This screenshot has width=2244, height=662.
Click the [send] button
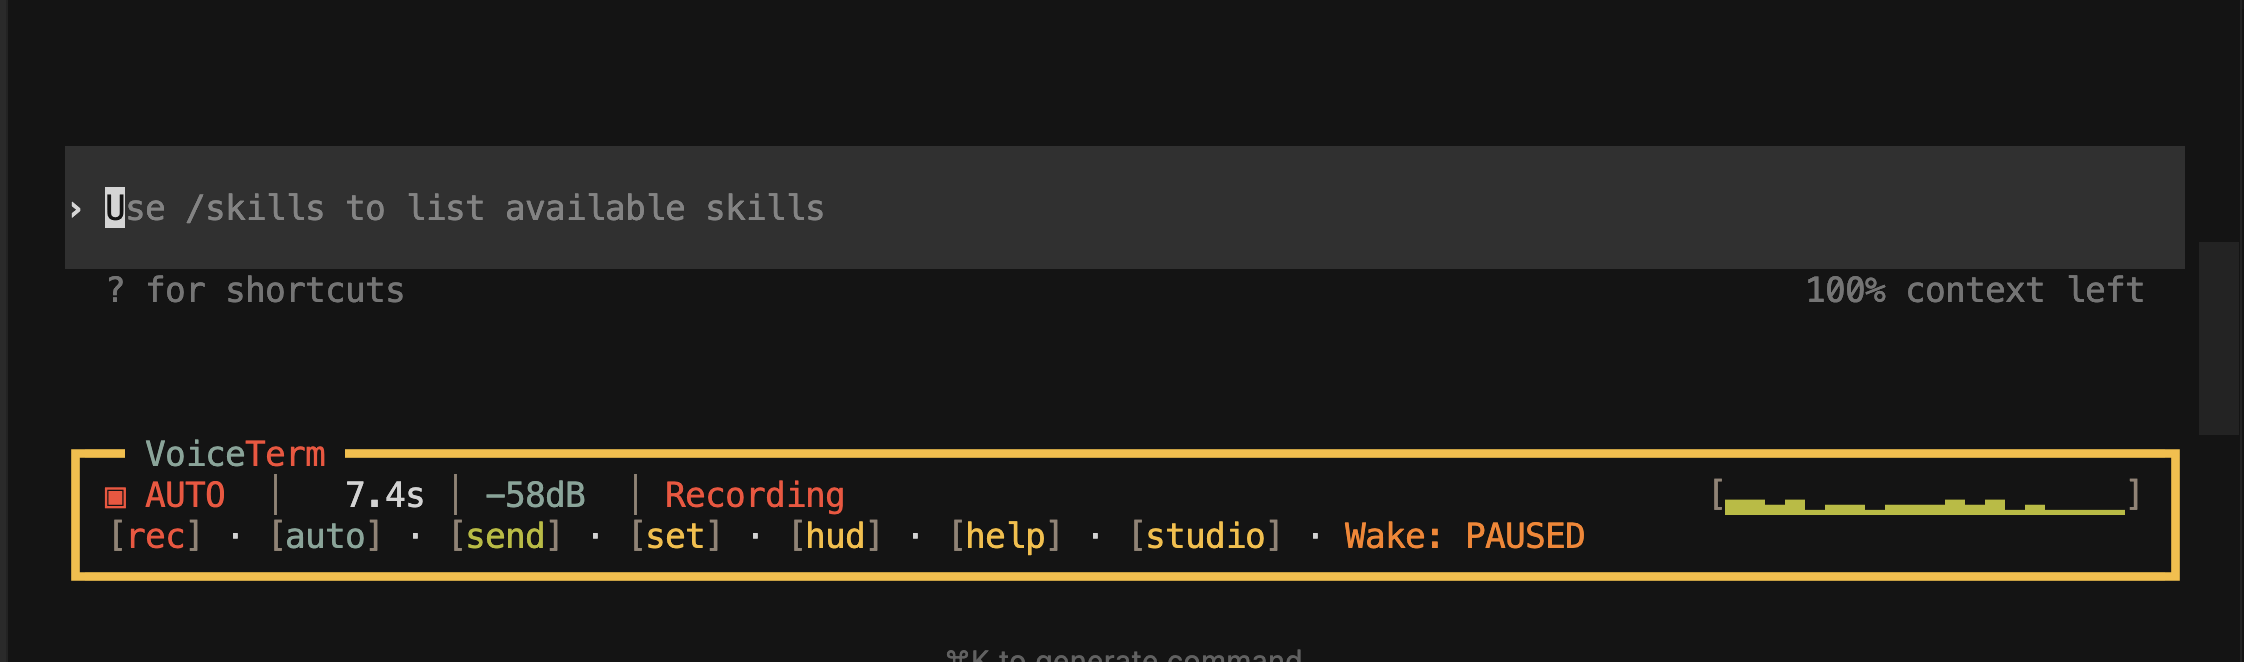point(505,536)
